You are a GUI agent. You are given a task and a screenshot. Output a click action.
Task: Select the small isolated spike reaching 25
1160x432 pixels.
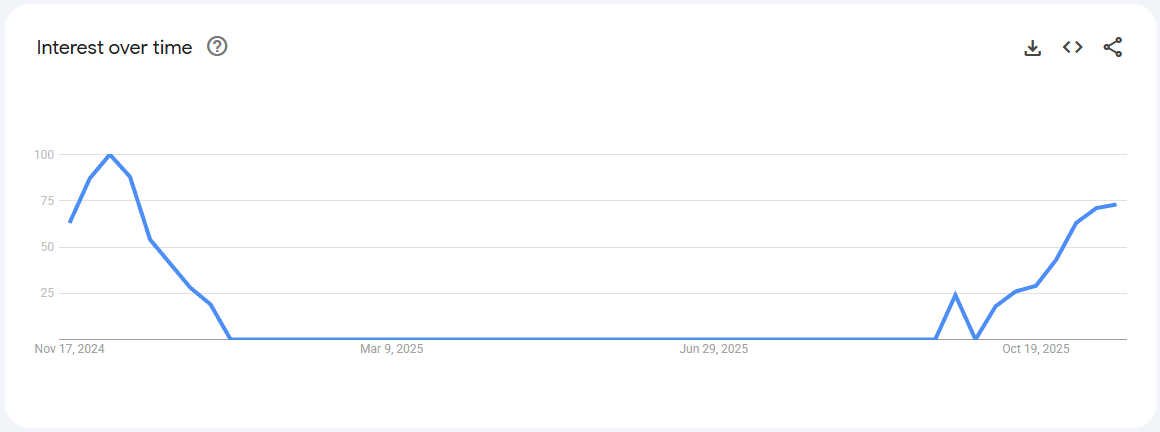(955, 294)
